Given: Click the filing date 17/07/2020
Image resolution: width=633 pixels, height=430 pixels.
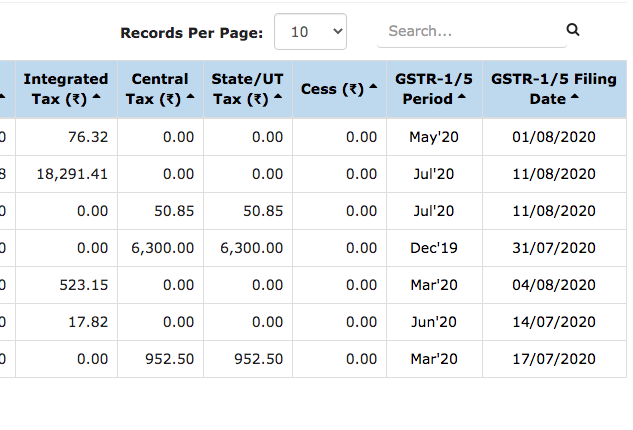Looking at the screenshot, I should click(x=554, y=359).
